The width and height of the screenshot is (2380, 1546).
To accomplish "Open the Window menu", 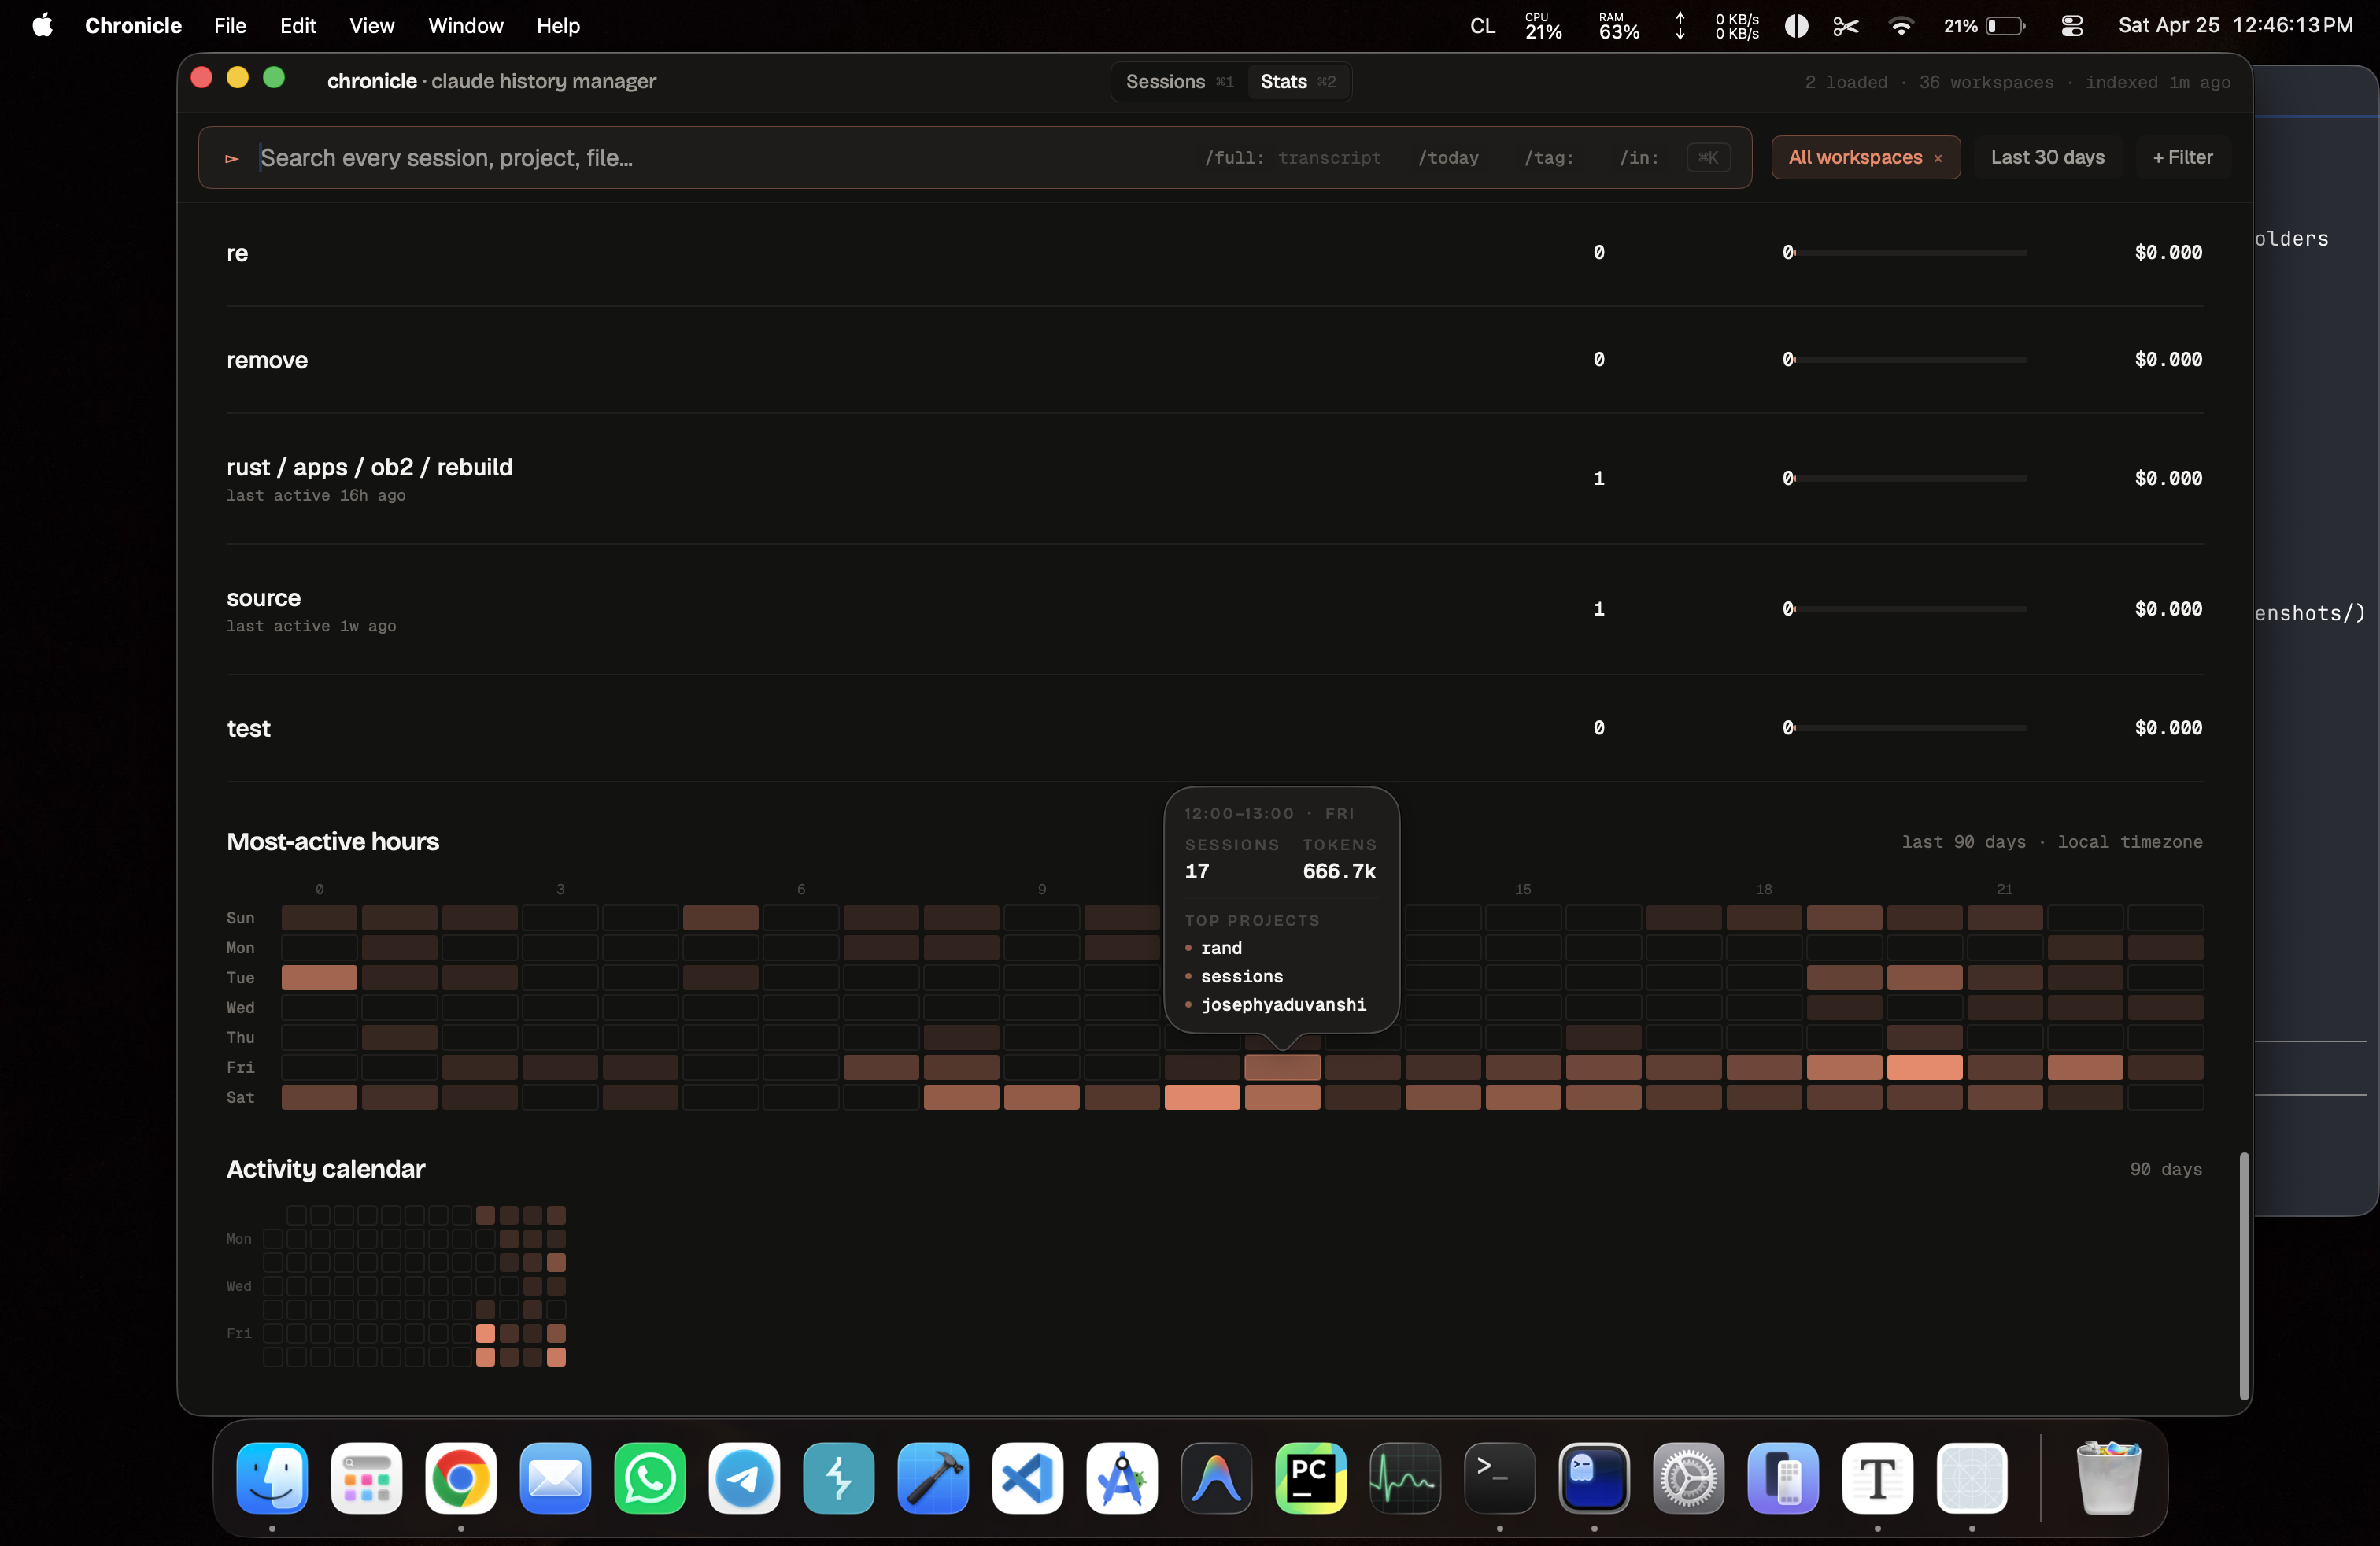I will 465,25.
